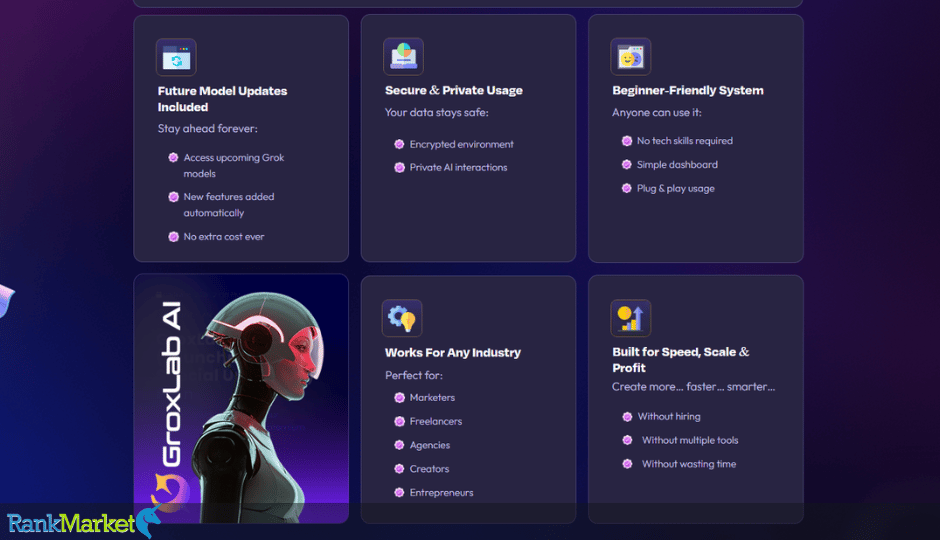Click the text New features added automatically

229,204
